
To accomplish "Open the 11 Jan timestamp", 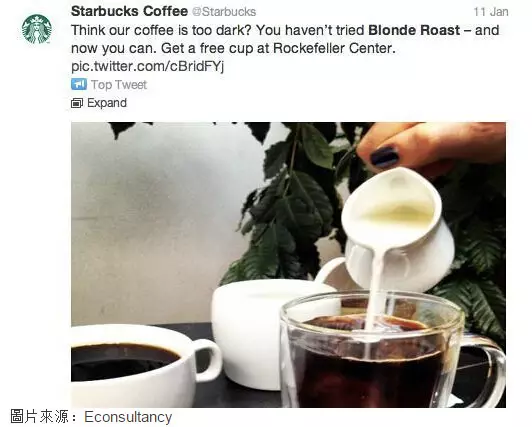I will (x=491, y=12).
